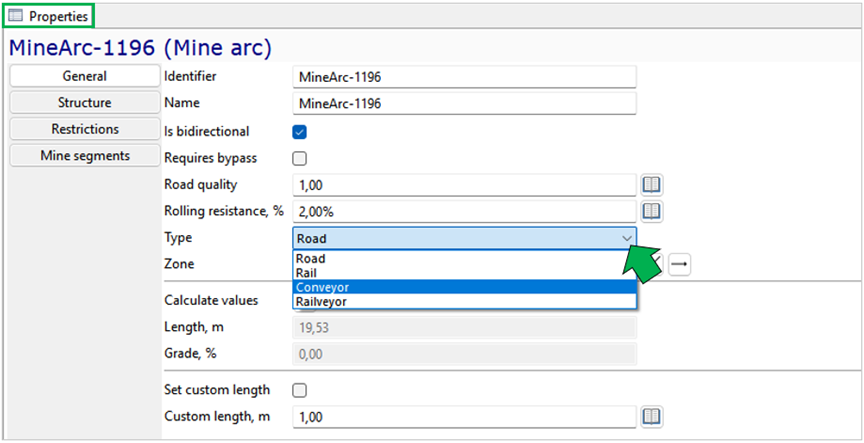
Task: Click the Grade, % value 0,00
Action: tap(464, 354)
